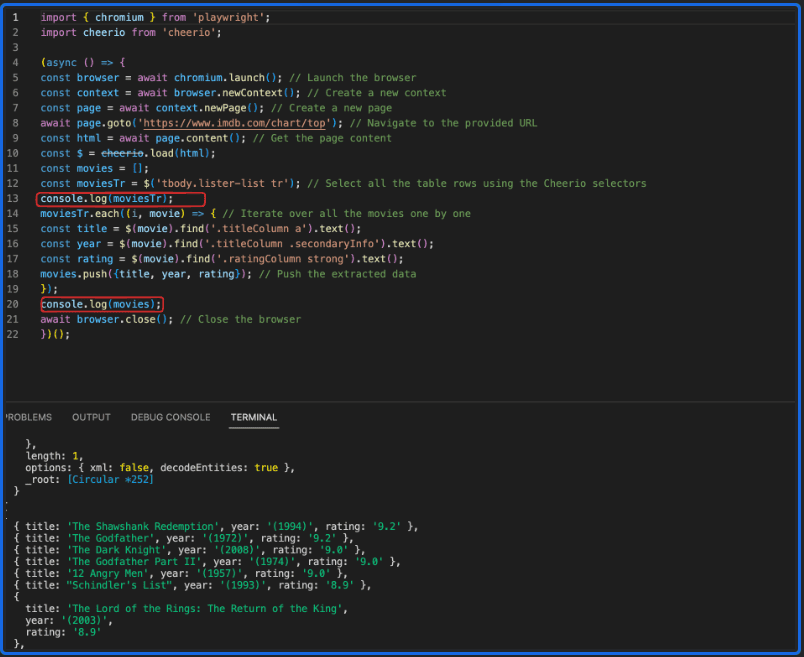
Task: Click the cheerio import statement on line 2
Action: pos(130,32)
